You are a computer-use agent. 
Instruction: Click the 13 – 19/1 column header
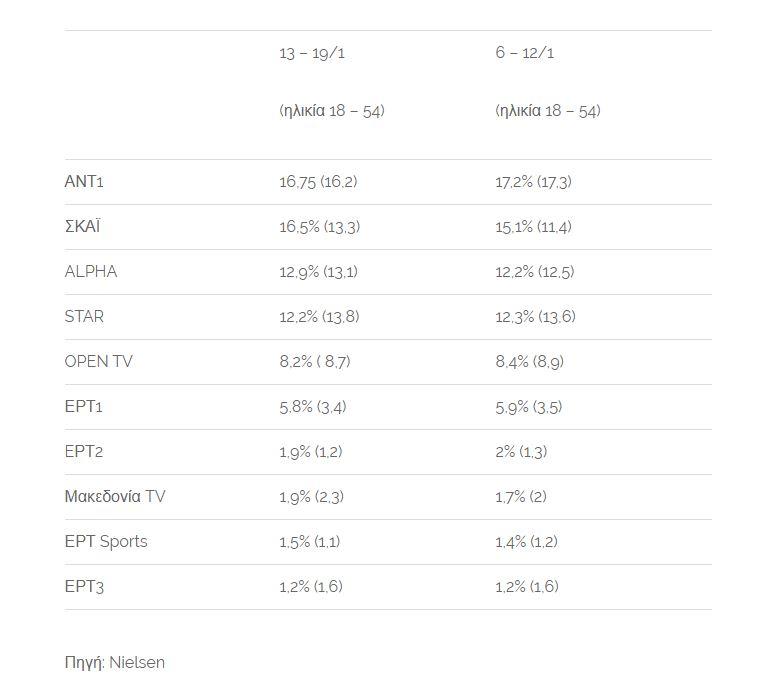(312, 53)
